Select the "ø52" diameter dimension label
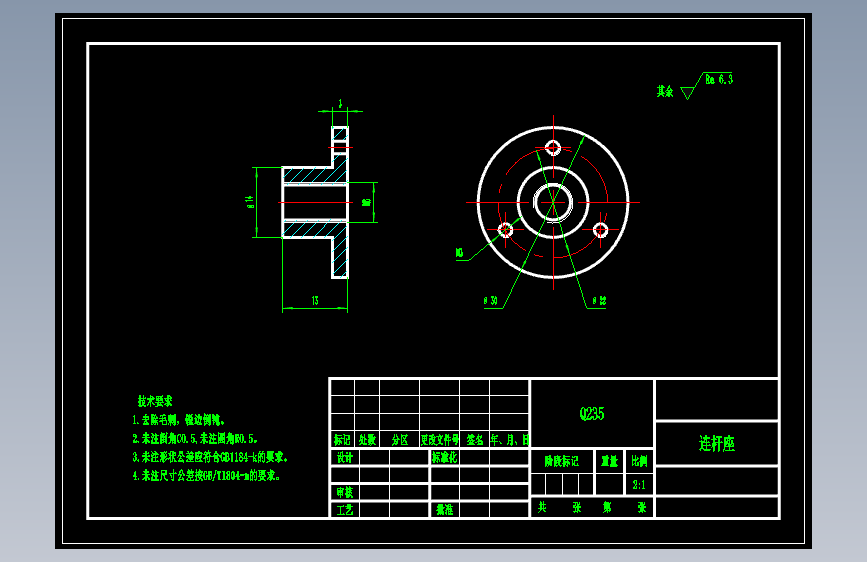The width and height of the screenshot is (867, 562). pyautogui.click(x=599, y=301)
